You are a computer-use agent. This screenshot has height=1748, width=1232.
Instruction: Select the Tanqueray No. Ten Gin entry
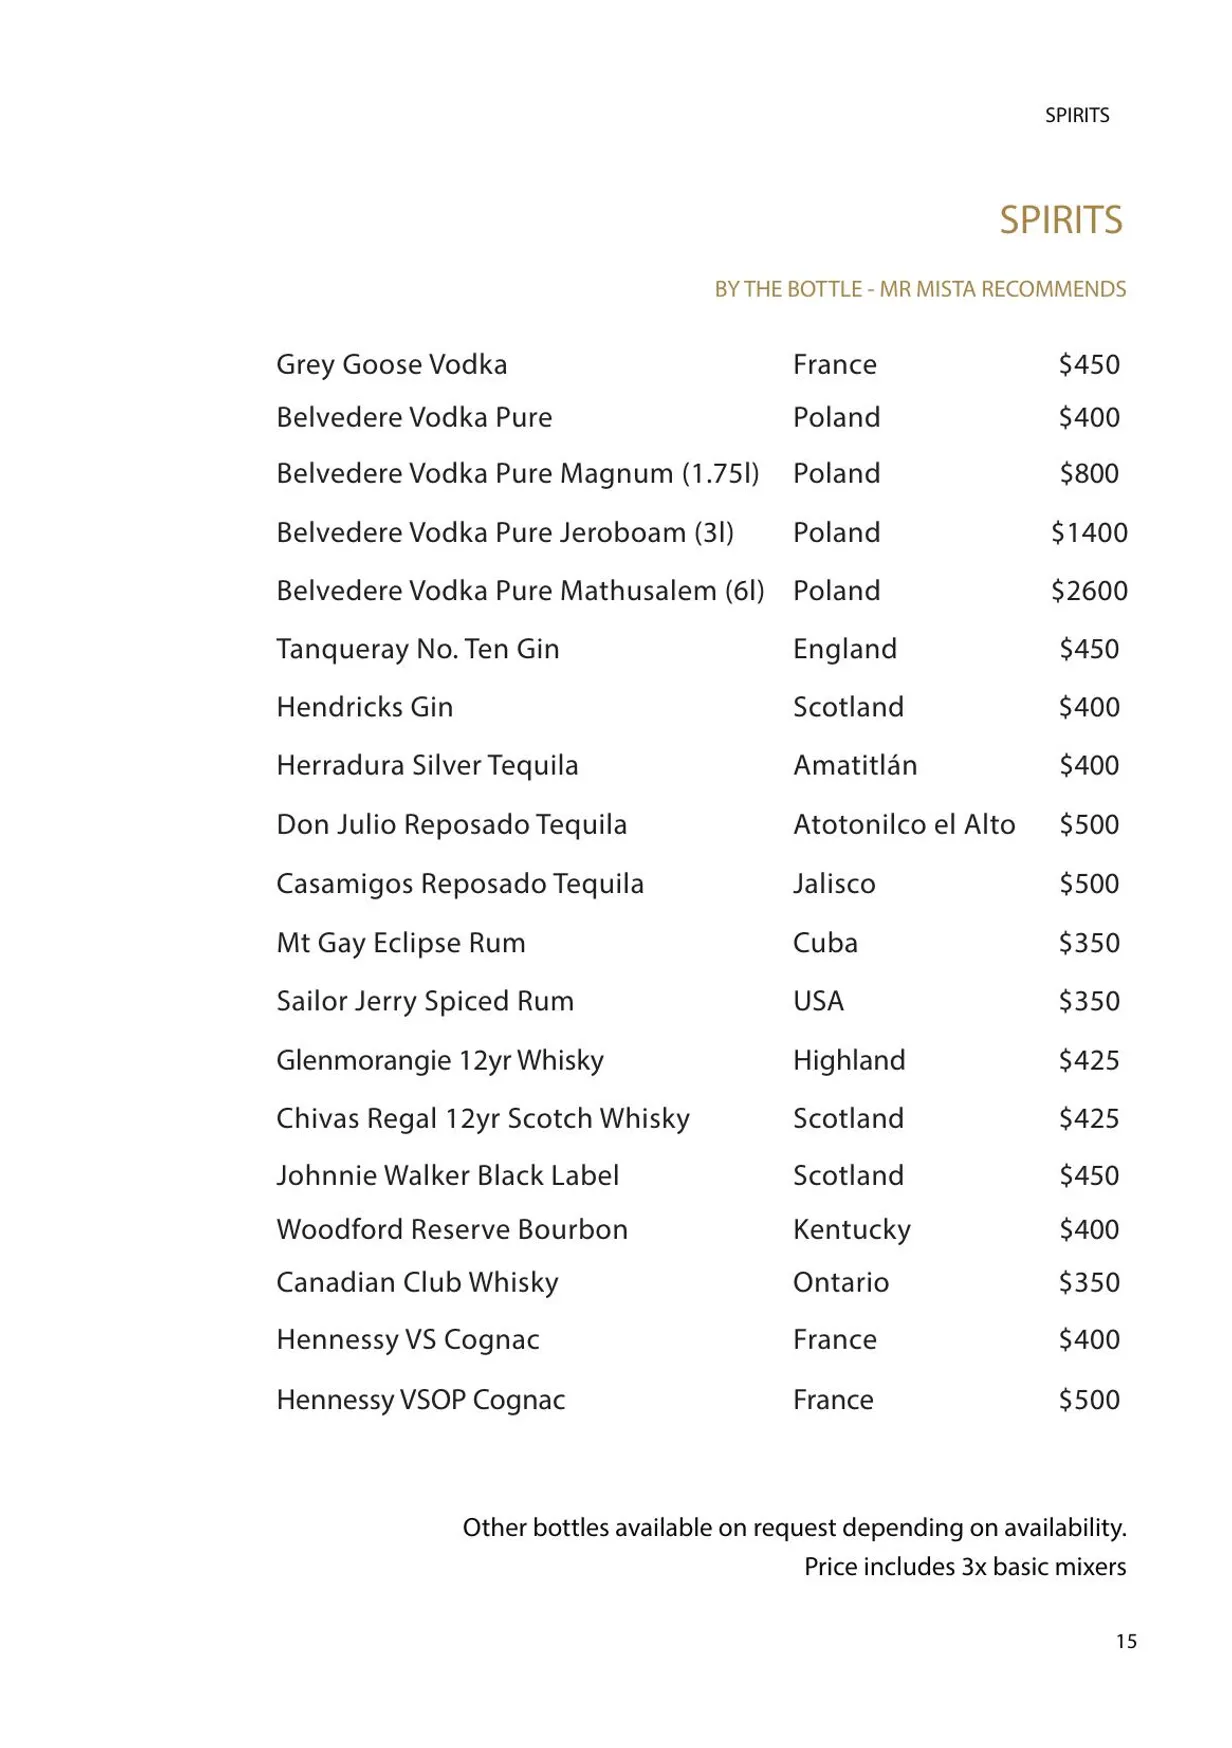(x=418, y=649)
